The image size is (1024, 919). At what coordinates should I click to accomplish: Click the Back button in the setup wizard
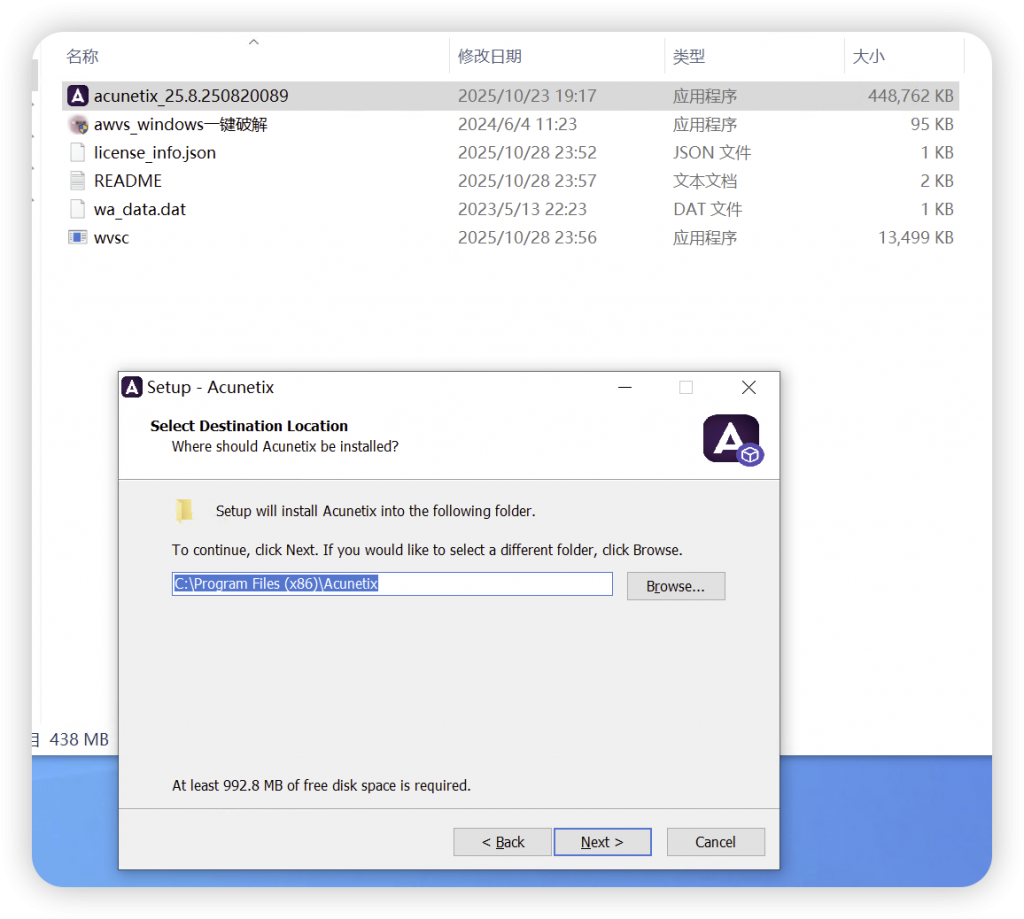[x=502, y=841]
